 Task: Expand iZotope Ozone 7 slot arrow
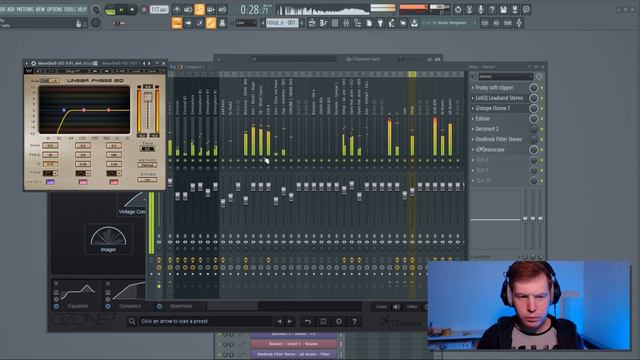pos(473,108)
